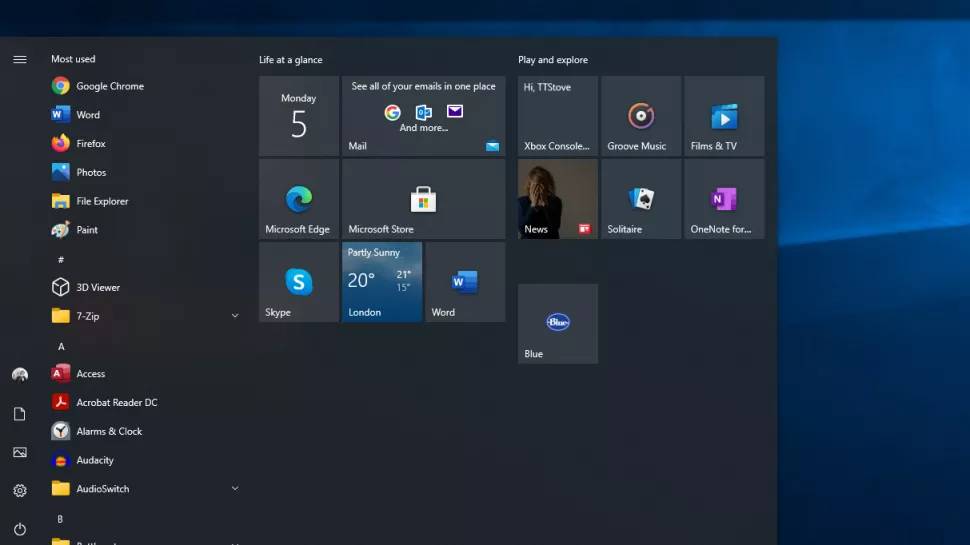This screenshot has width=970, height=545.
Task: Open the Blue tile
Action: click(558, 324)
